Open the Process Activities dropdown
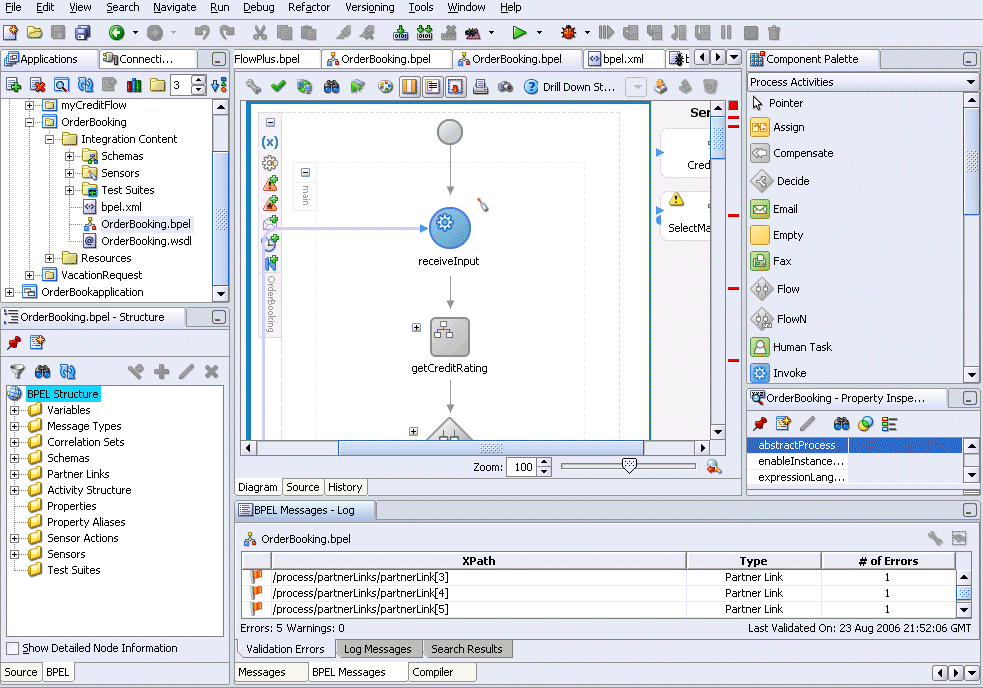The height and width of the screenshot is (688, 983). point(971,82)
